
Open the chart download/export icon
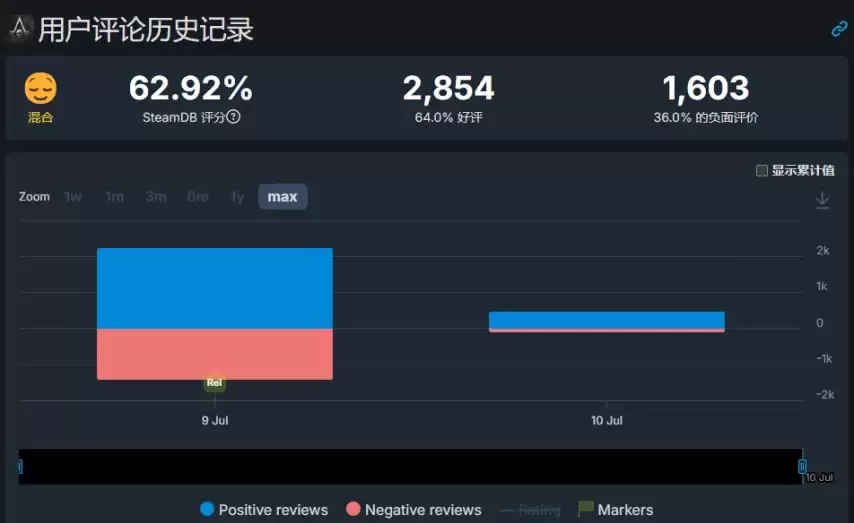(x=822, y=200)
